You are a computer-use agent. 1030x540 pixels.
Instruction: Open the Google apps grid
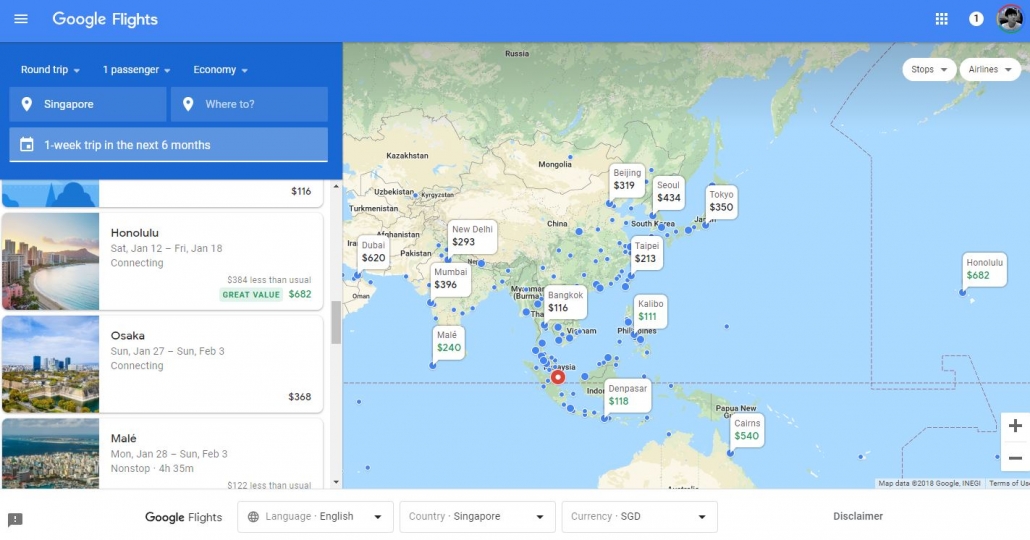[941, 19]
